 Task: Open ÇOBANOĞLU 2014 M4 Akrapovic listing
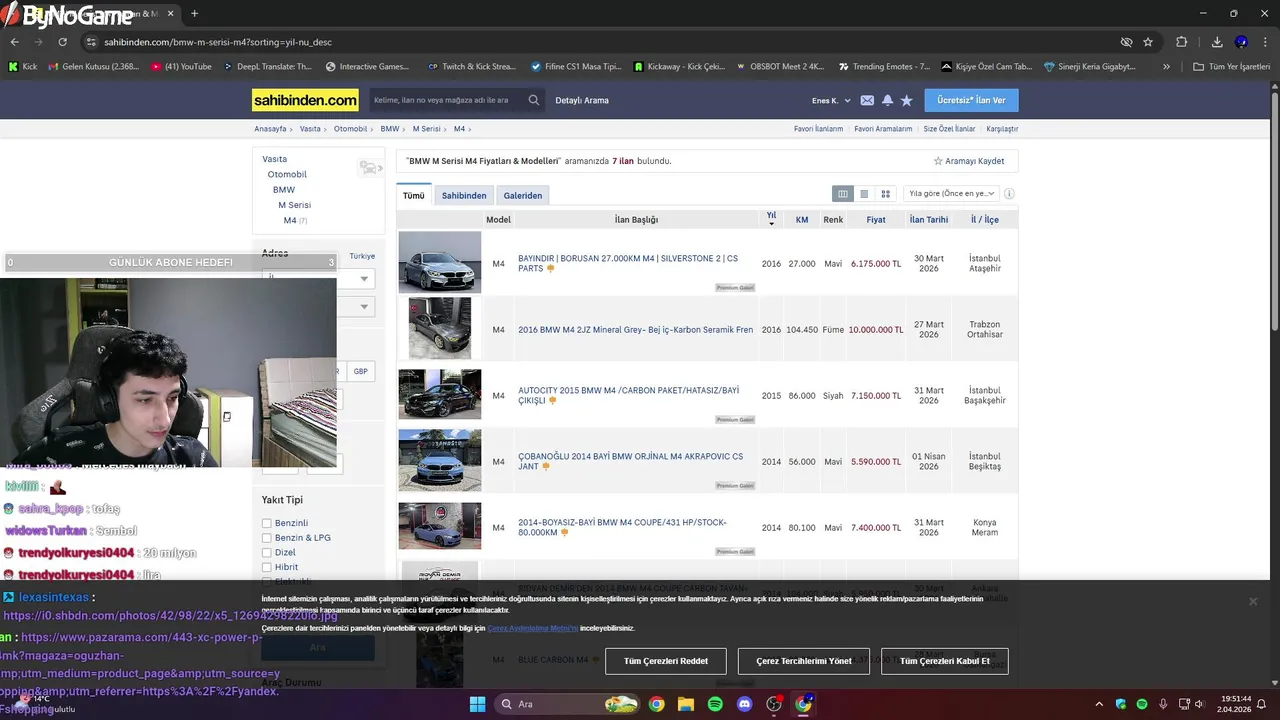coord(631,461)
